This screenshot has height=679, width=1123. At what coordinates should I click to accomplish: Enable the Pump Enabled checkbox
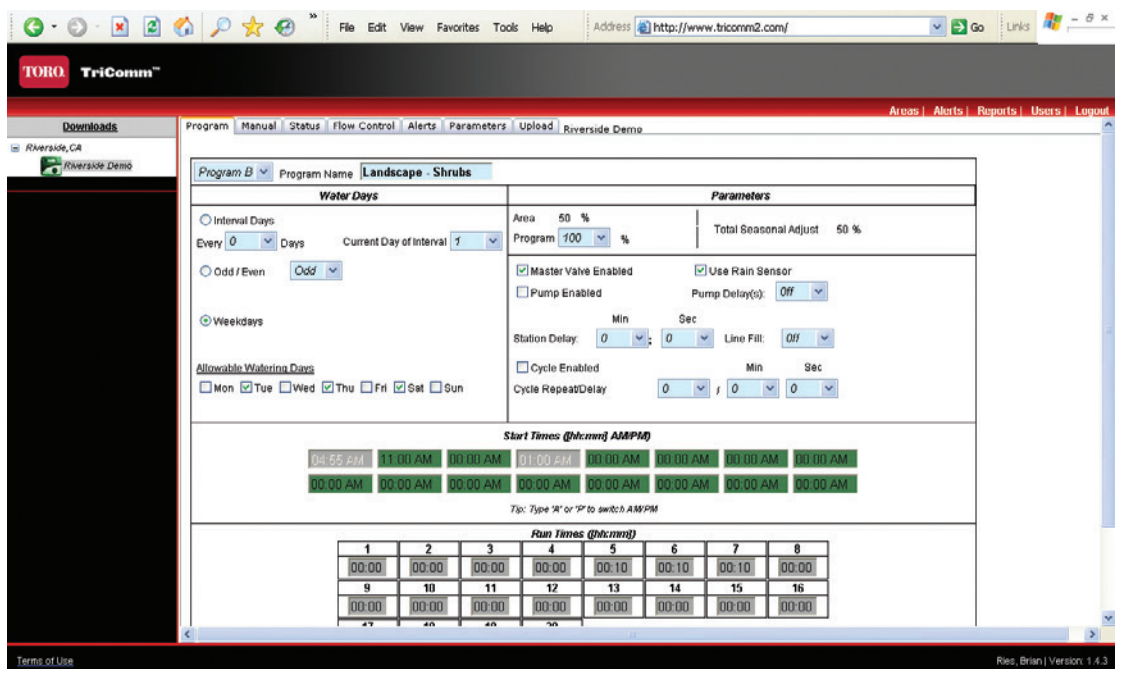click(522, 292)
